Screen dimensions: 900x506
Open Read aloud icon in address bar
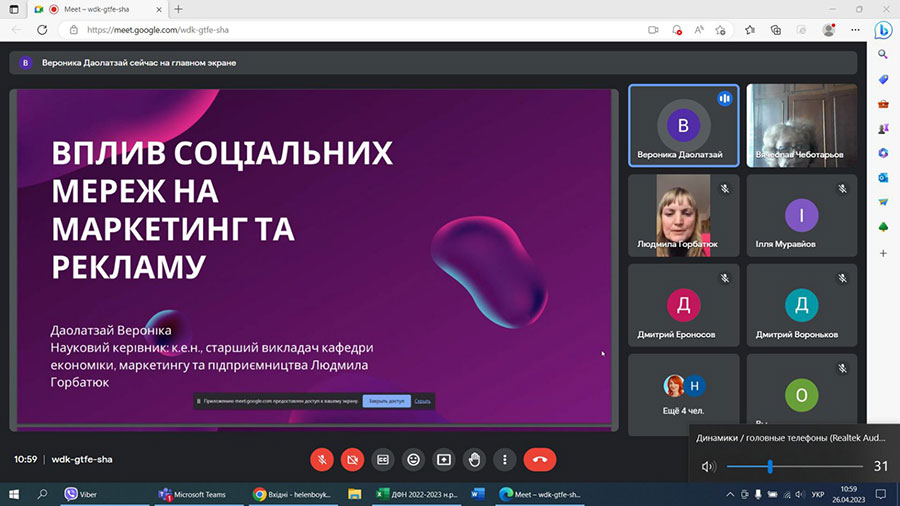699,30
